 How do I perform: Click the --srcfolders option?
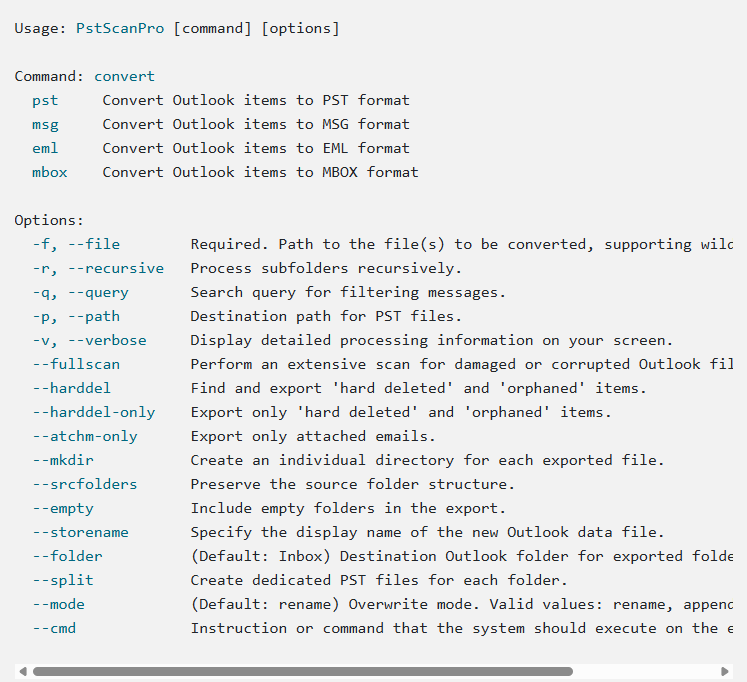(85, 484)
